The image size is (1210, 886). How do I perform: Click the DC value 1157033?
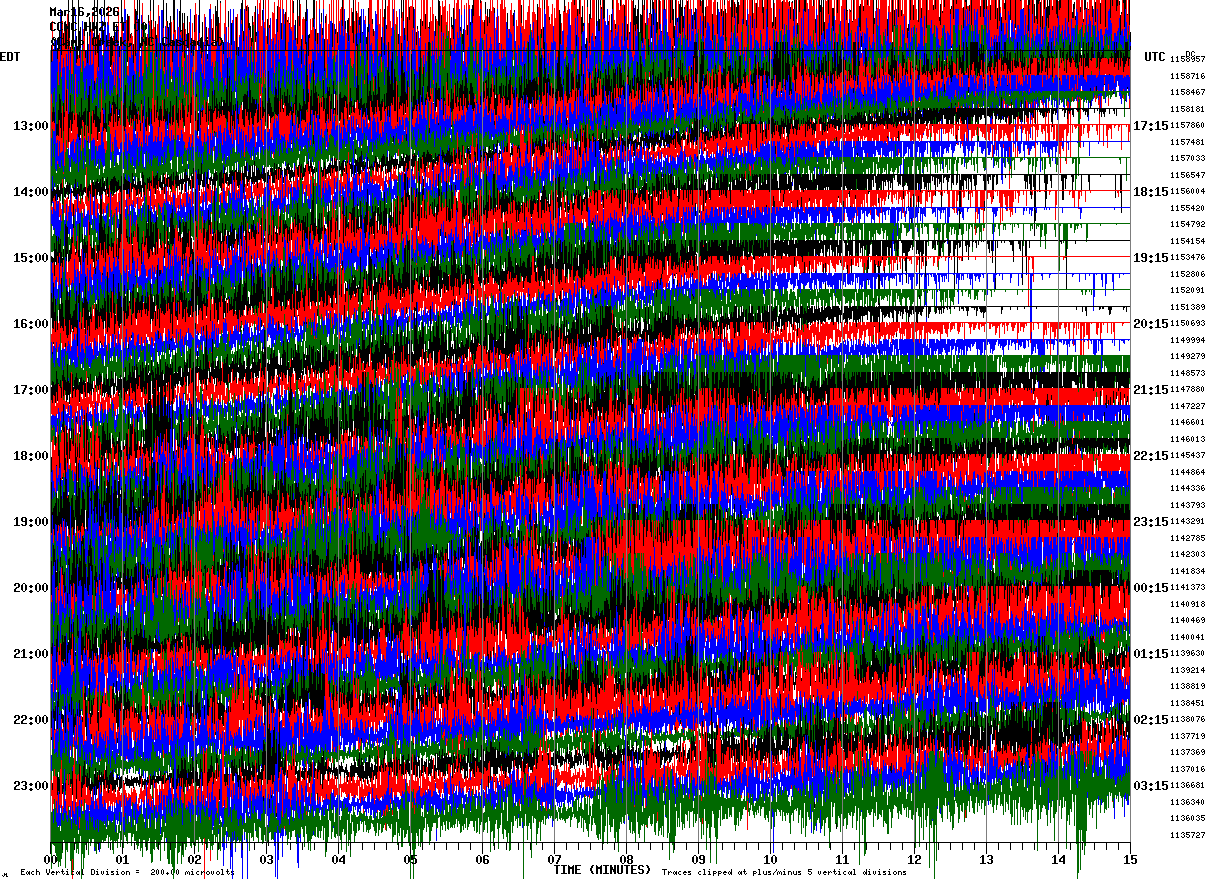(x=1187, y=158)
